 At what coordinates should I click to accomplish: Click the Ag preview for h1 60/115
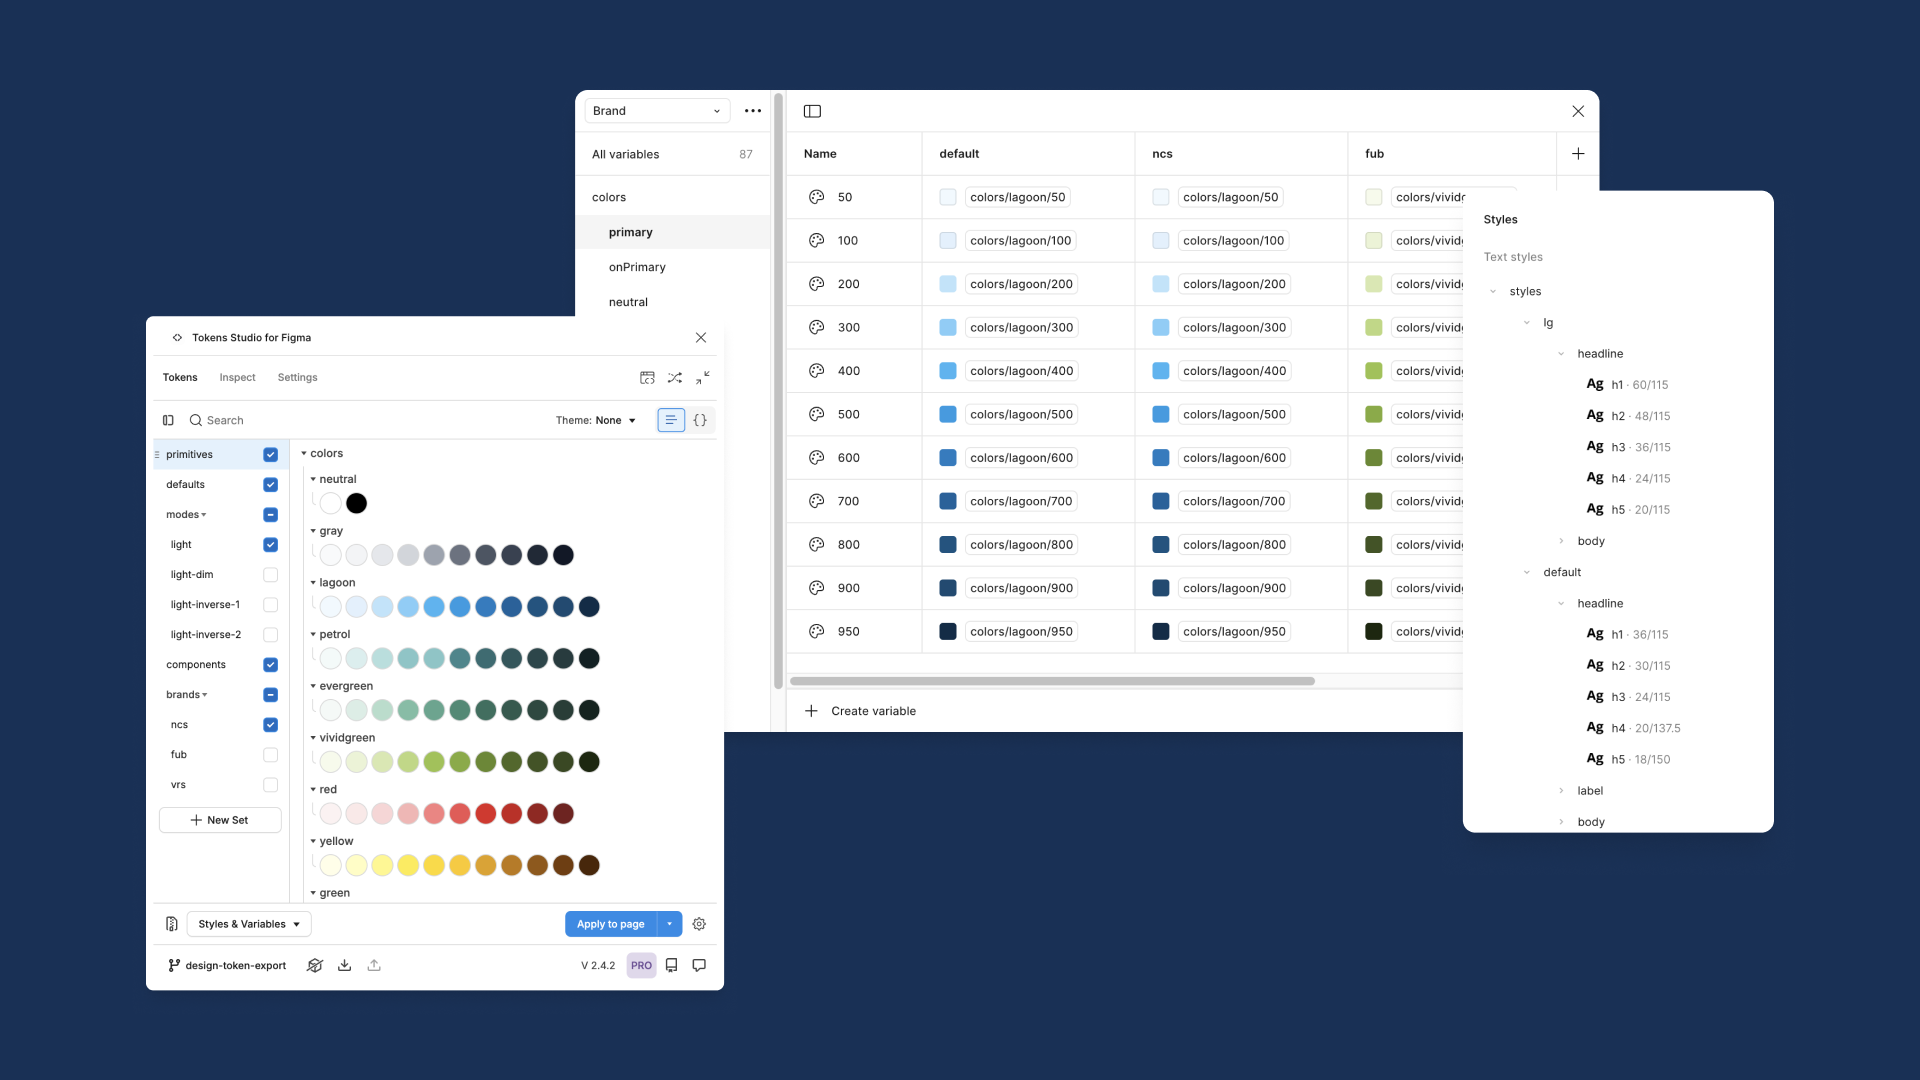click(x=1595, y=385)
